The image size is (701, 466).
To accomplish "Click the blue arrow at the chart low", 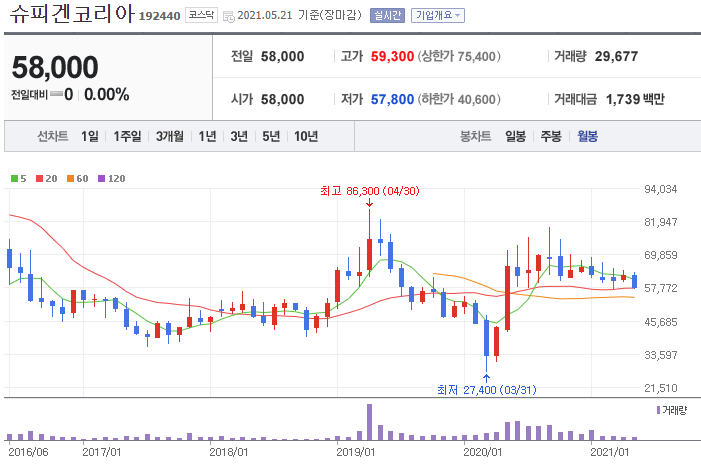I will click(x=486, y=379).
